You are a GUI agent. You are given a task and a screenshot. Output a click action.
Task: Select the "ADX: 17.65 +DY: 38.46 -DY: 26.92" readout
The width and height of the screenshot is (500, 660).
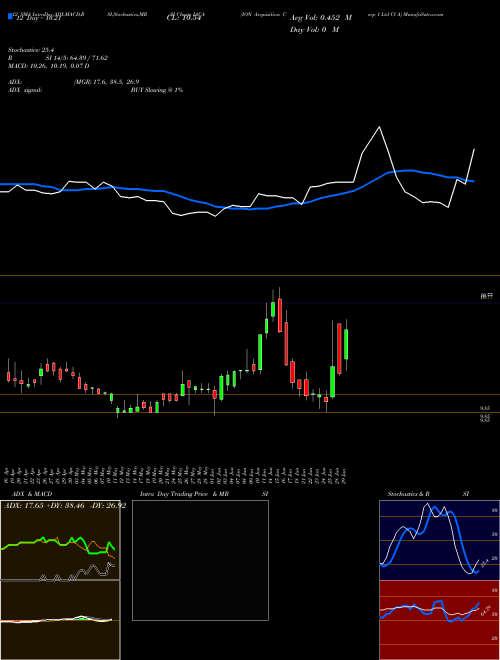click(x=65, y=506)
